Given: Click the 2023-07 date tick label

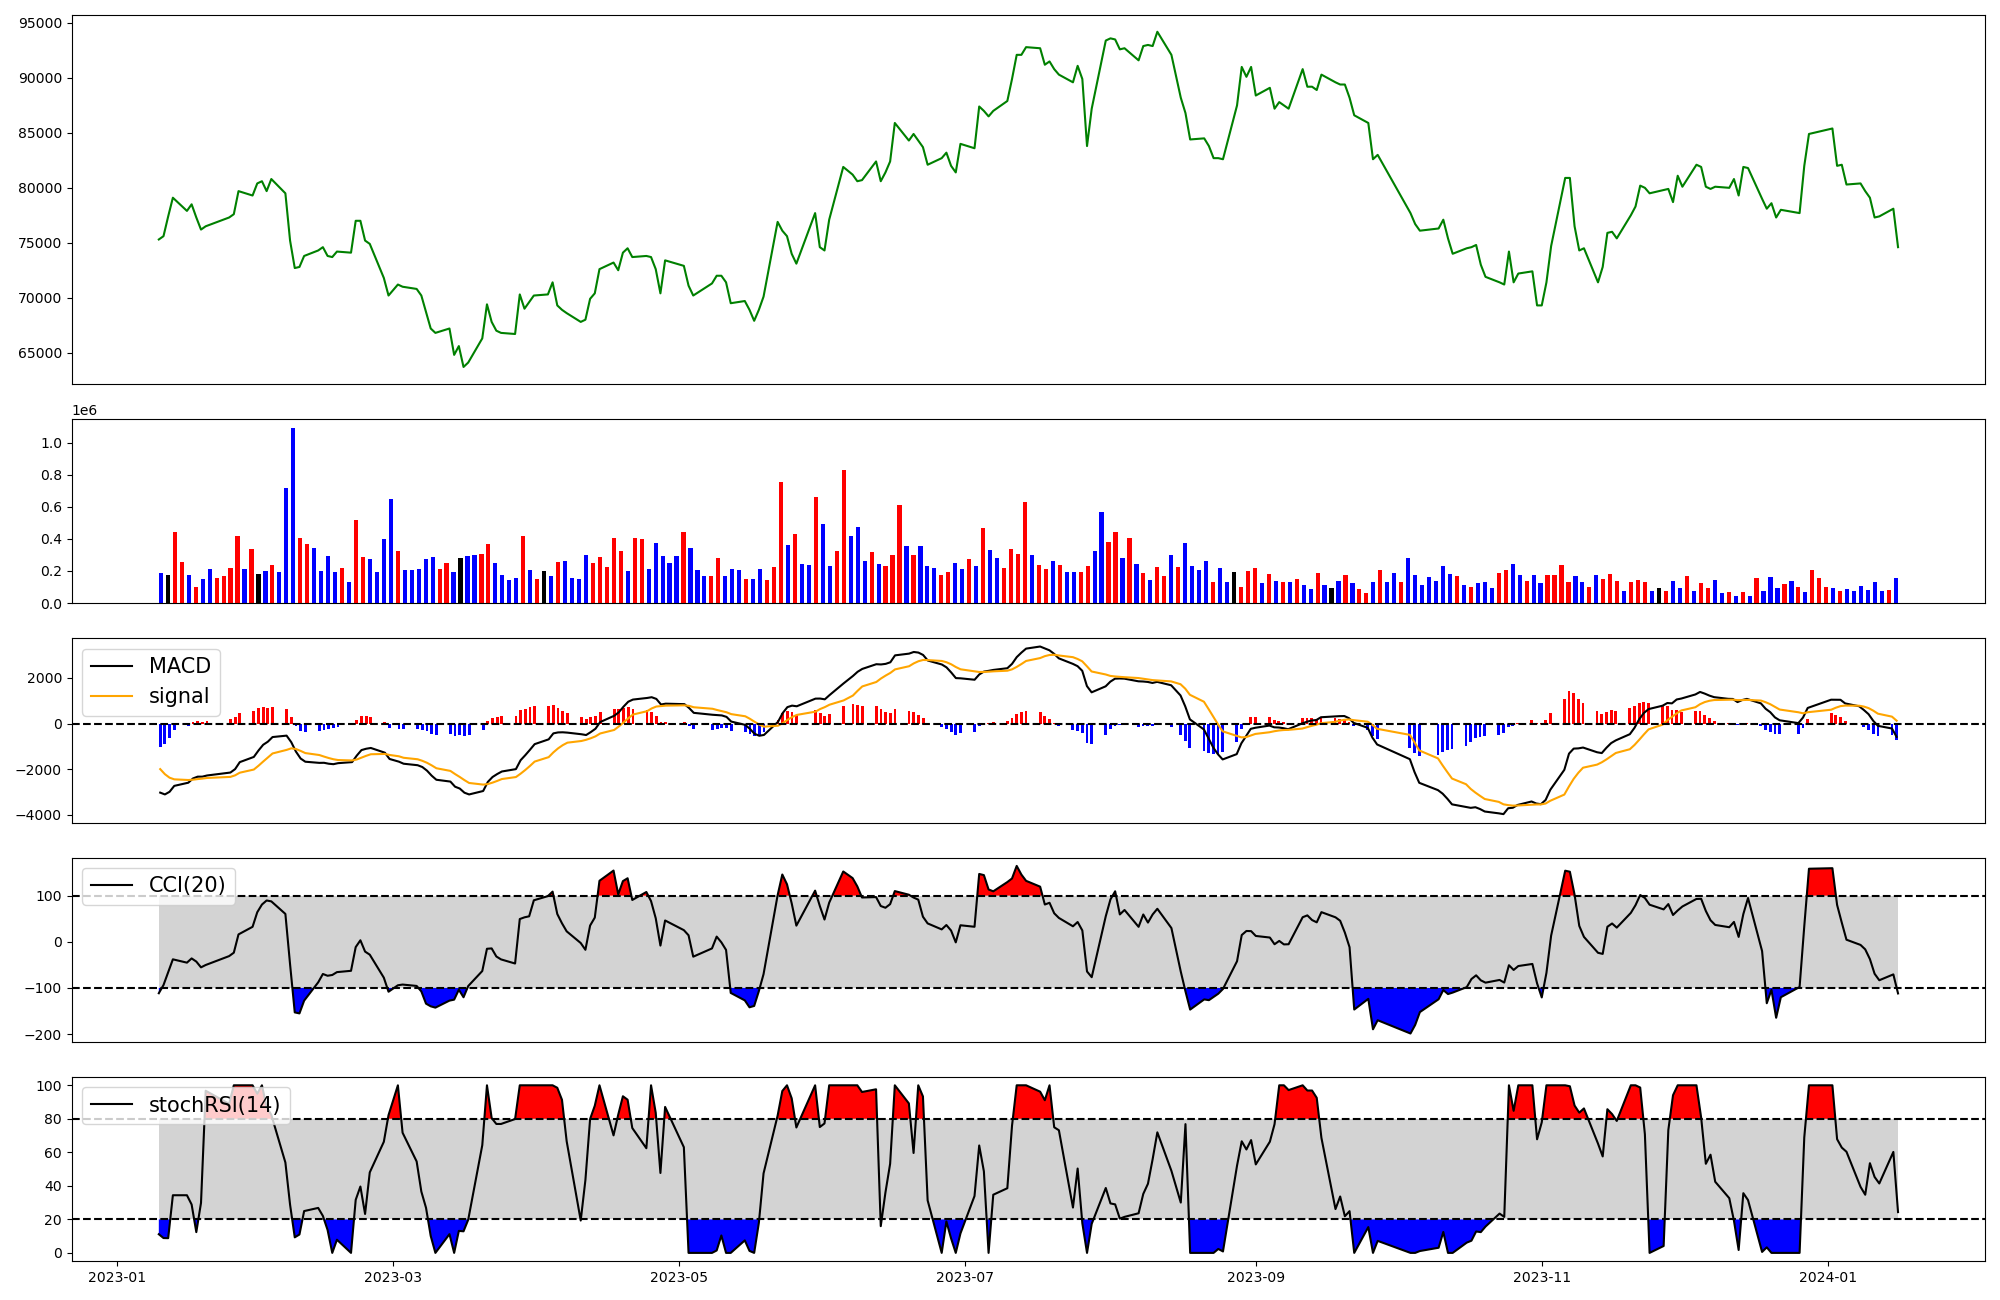Looking at the screenshot, I should click(x=965, y=1277).
